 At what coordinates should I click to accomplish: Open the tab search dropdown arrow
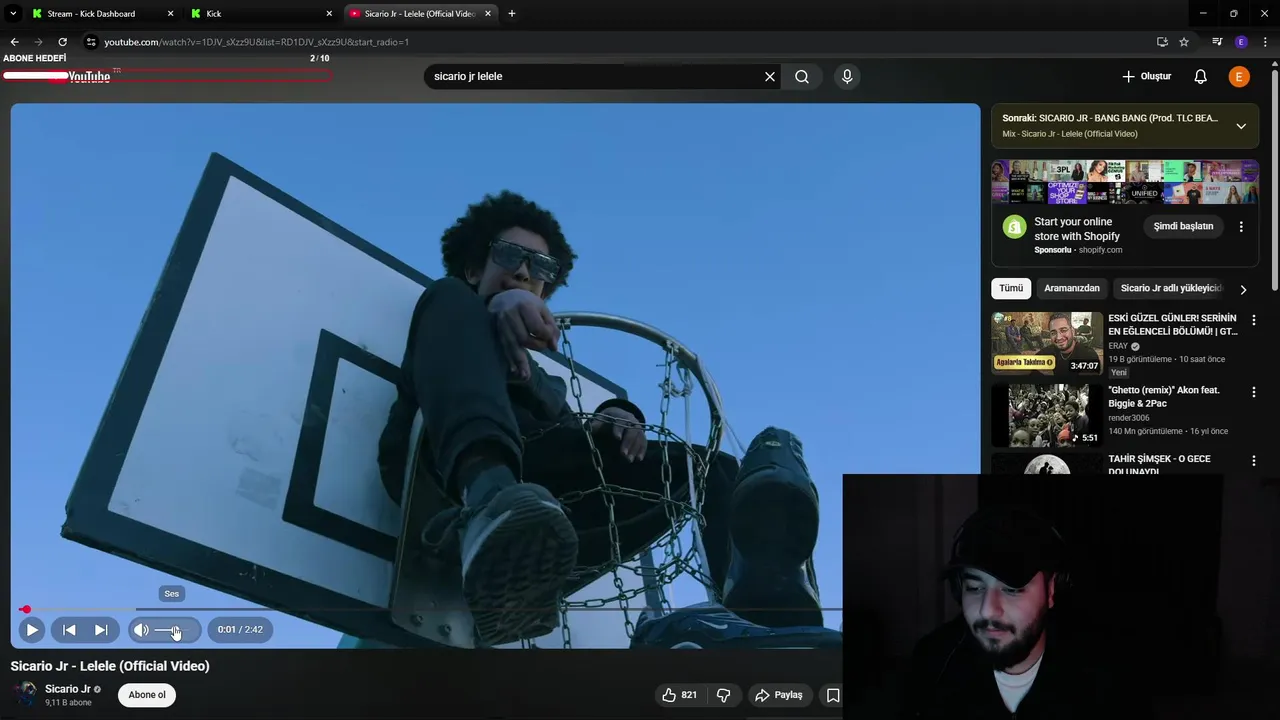pyautogui.click(x=13, y=14)
